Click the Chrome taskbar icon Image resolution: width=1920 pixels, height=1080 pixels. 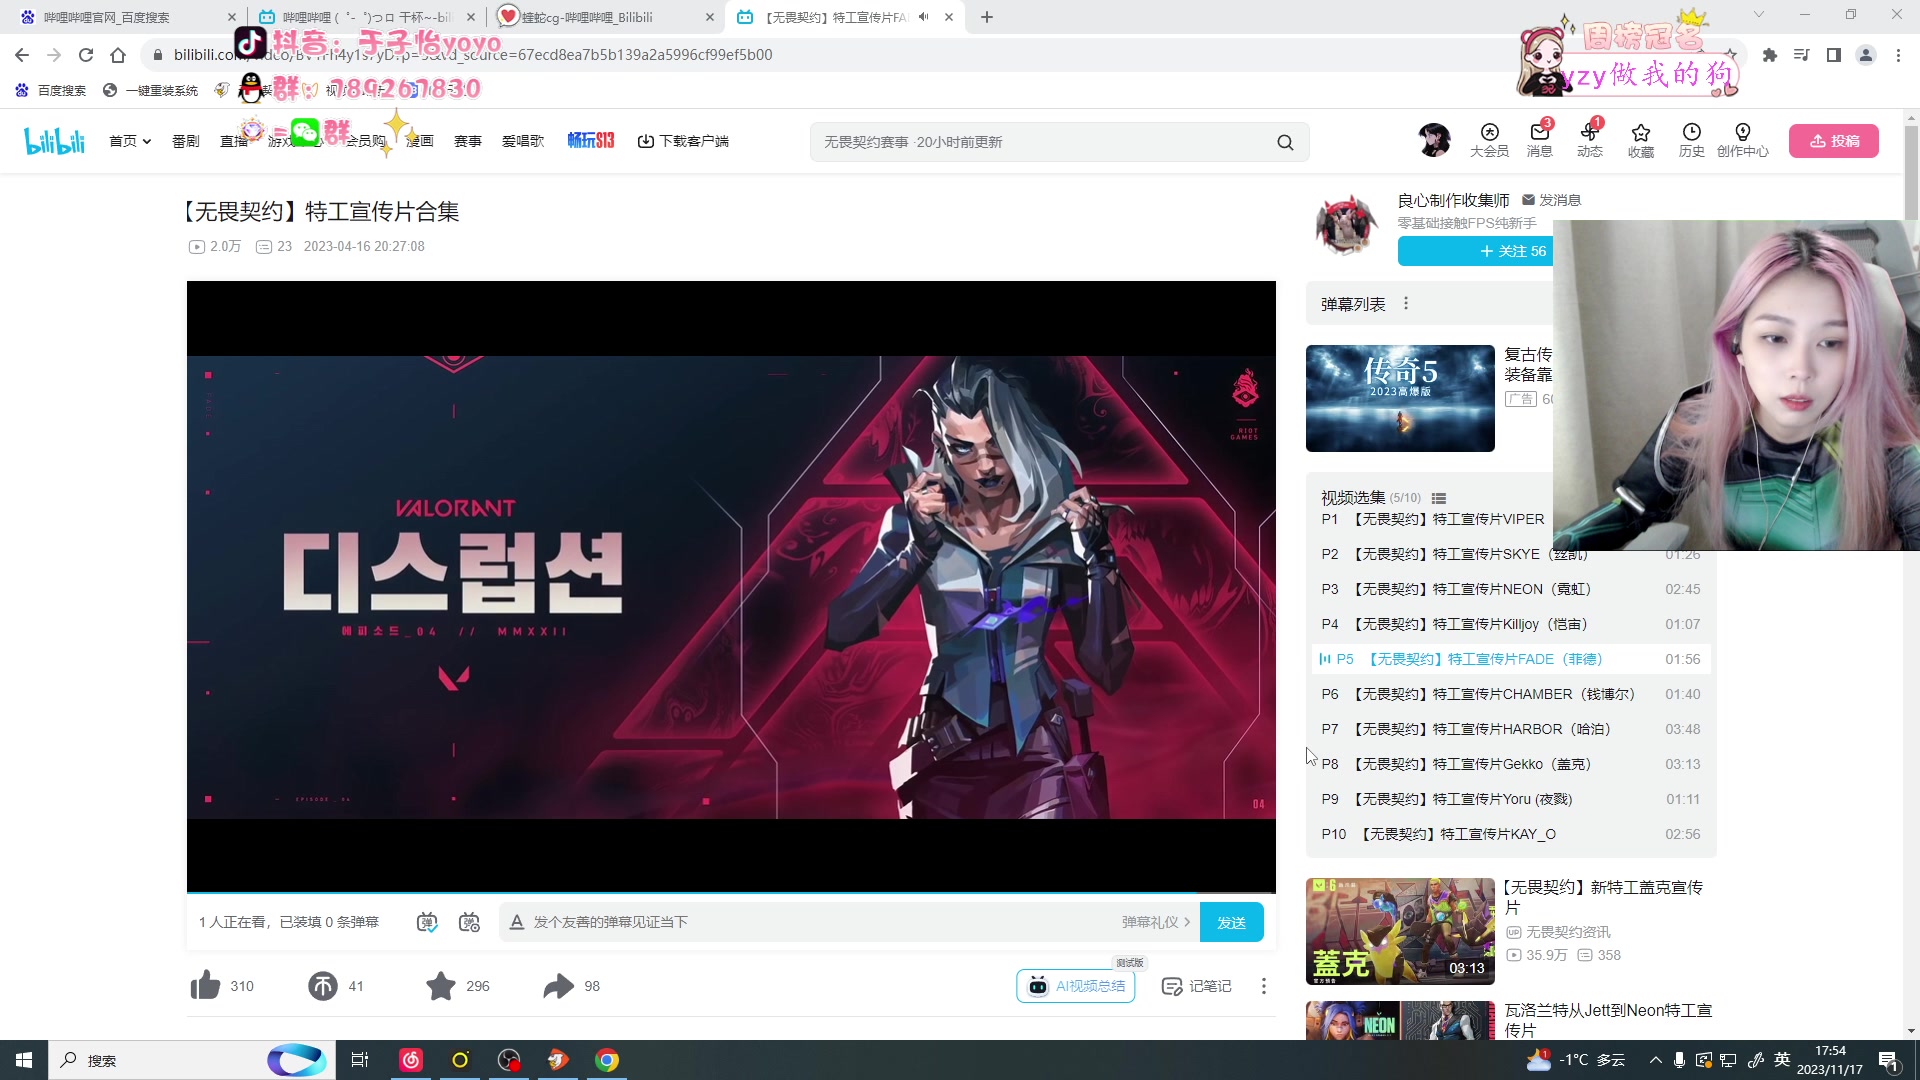[607, 1060]
